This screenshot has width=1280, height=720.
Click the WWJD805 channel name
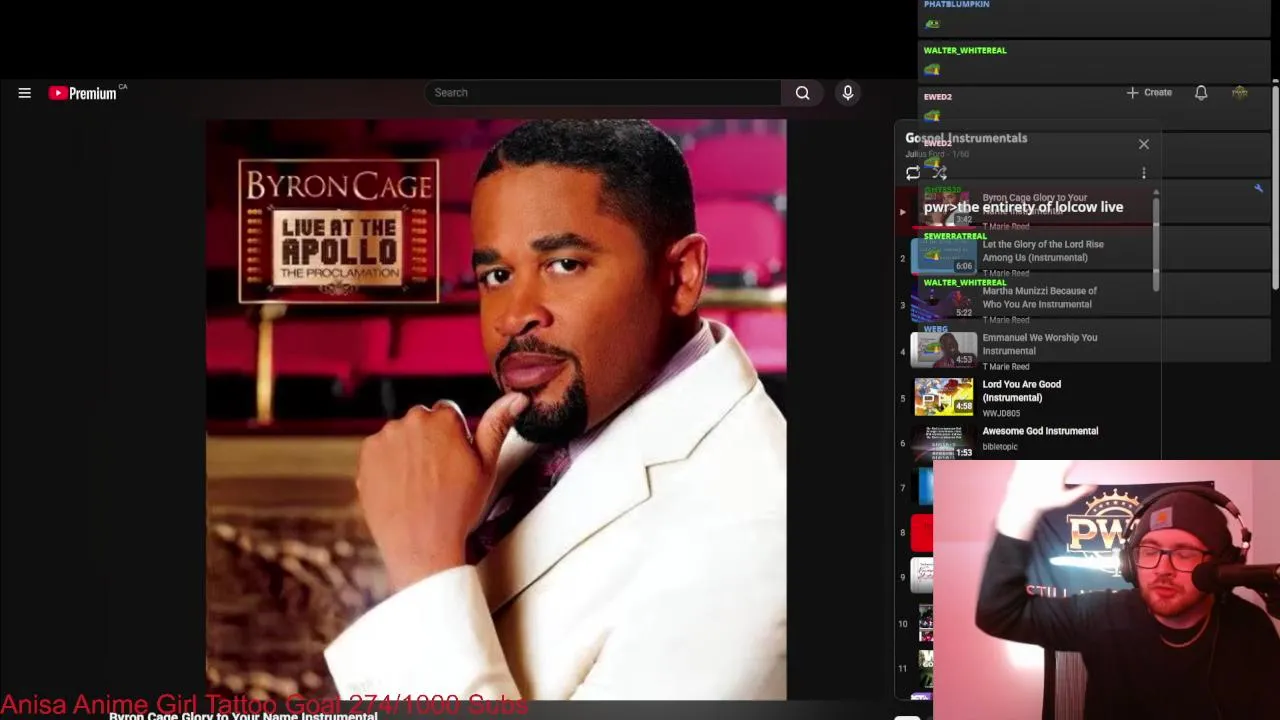1001,413
